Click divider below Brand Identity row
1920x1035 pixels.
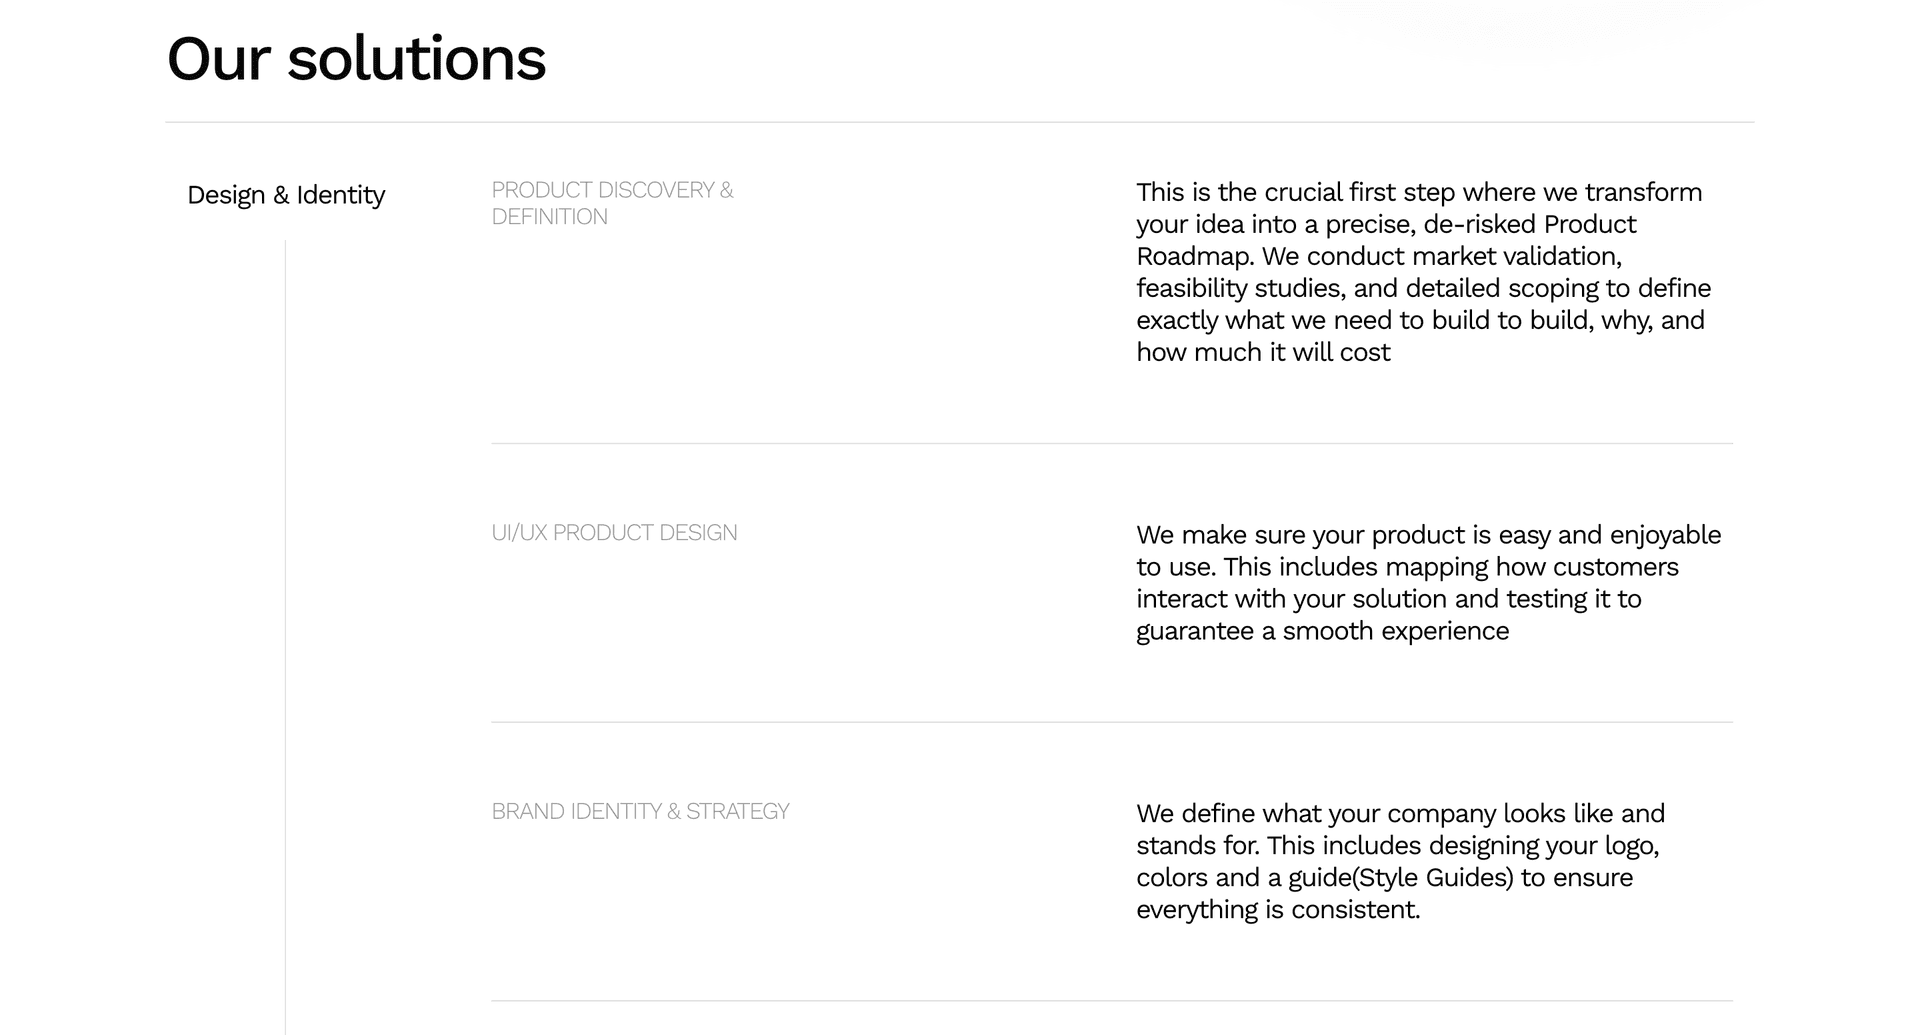(x=1112, y=1000)
